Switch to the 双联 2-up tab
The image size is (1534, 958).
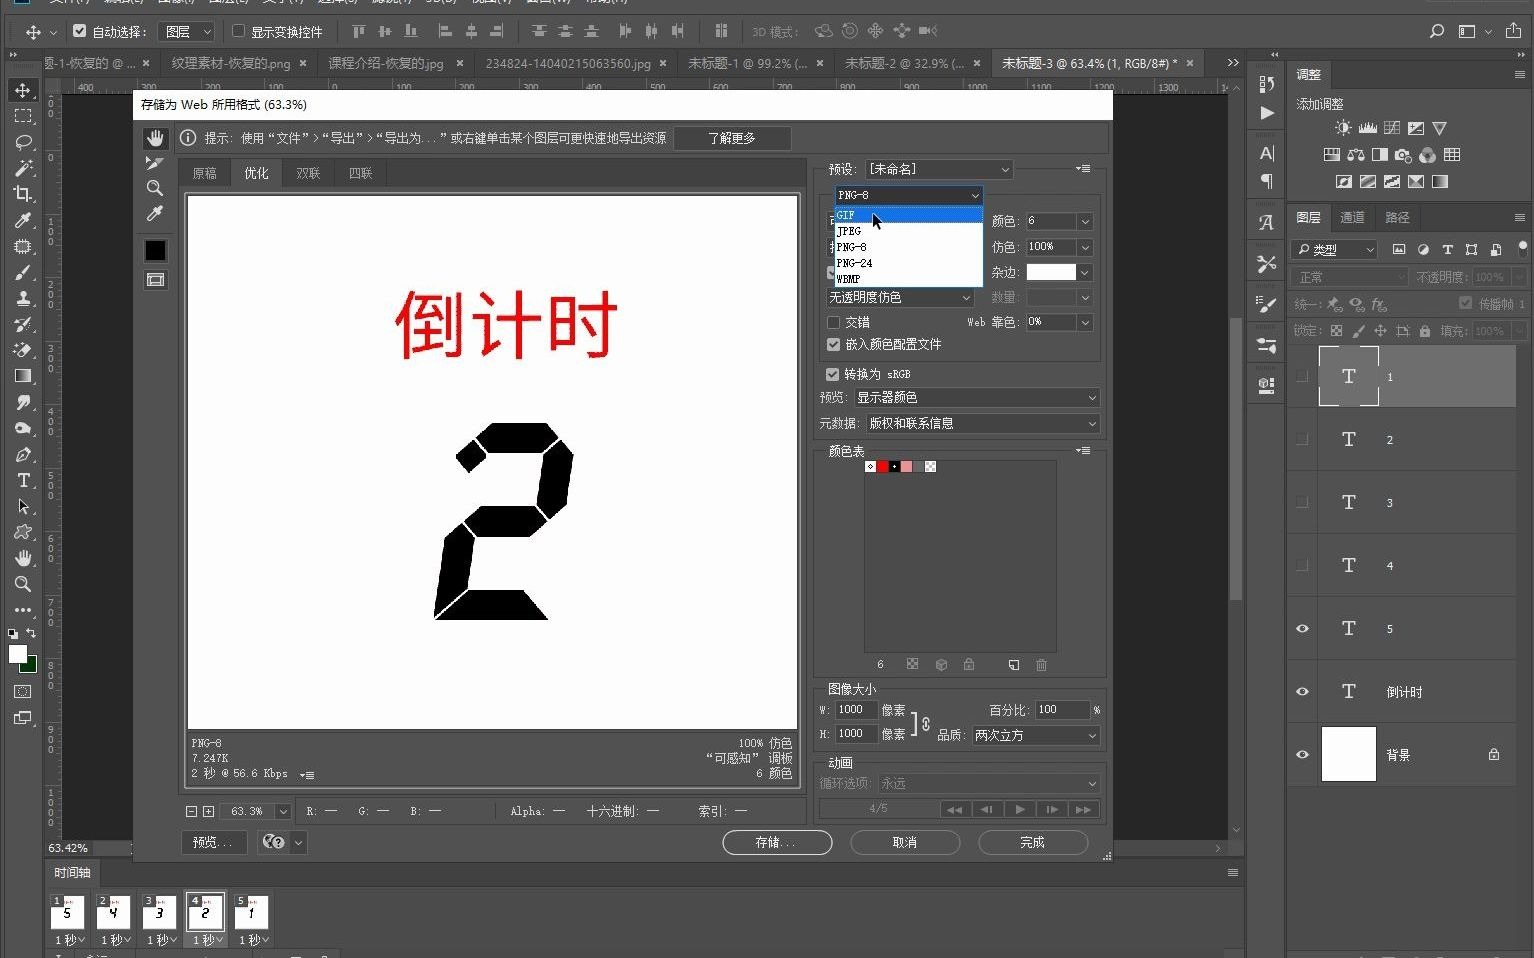pos(308,173)
